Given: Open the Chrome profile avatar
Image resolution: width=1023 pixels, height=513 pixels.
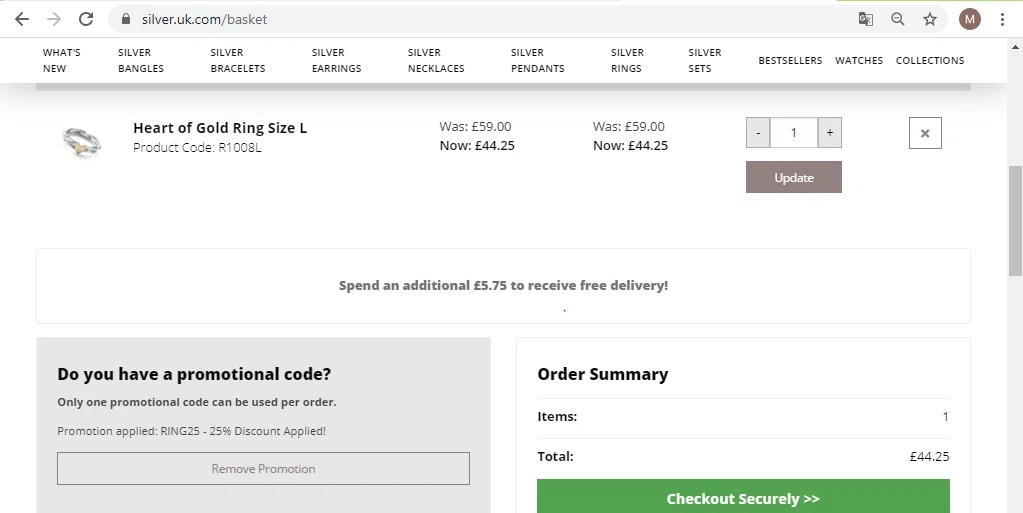Looking at the screenshot, I should 969,19.
